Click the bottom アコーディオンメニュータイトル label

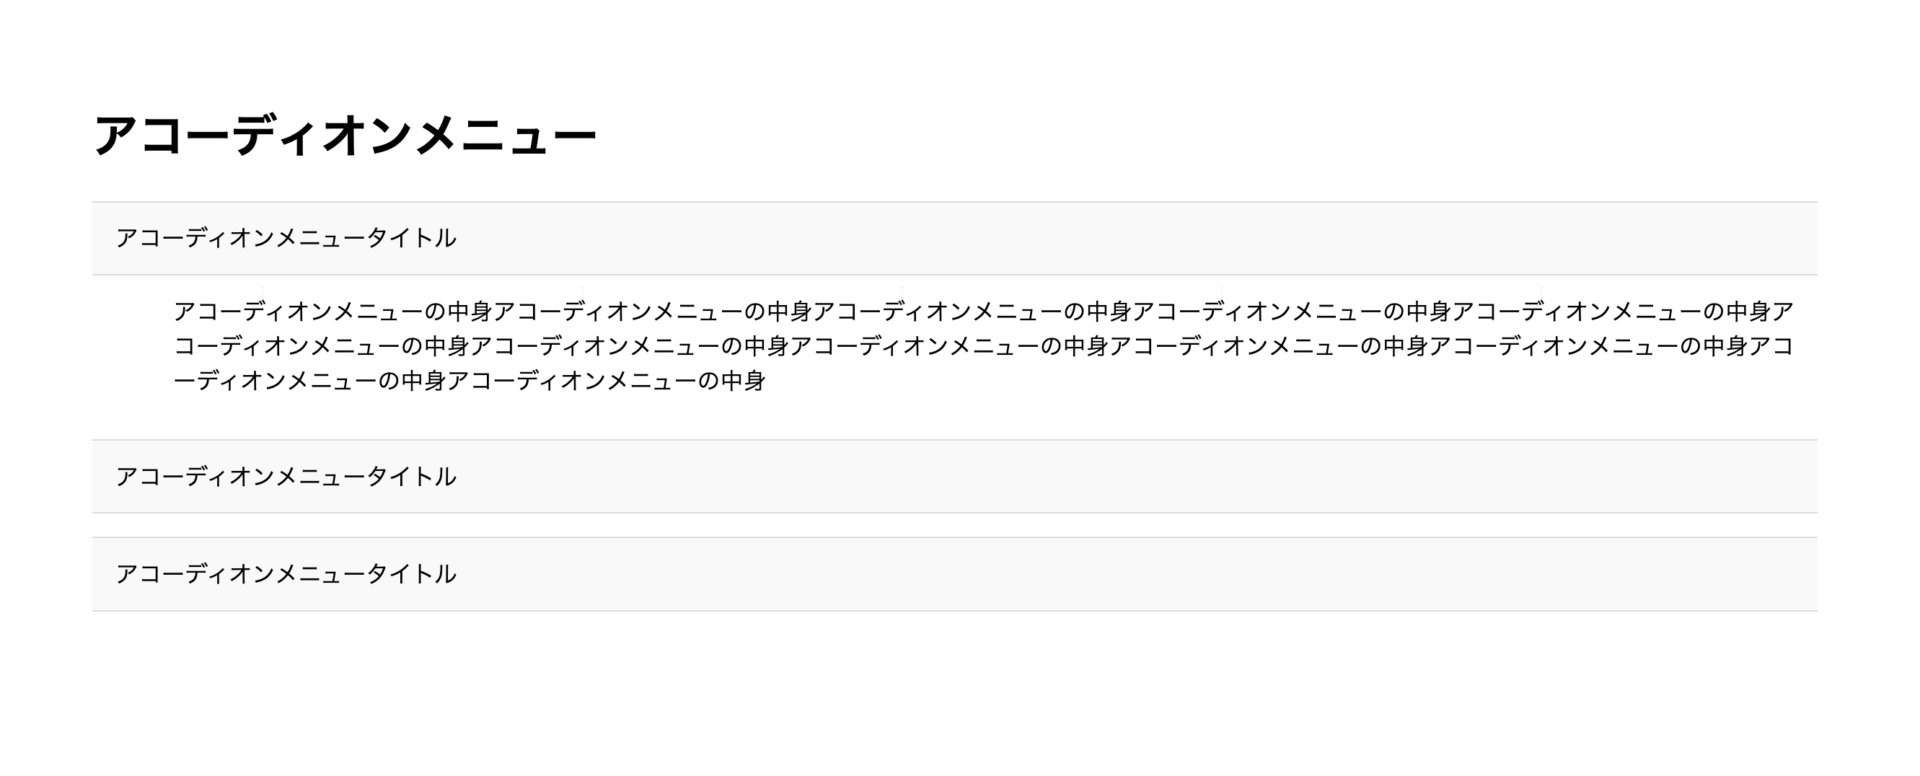pyautogui.click(x=286, y=574)
